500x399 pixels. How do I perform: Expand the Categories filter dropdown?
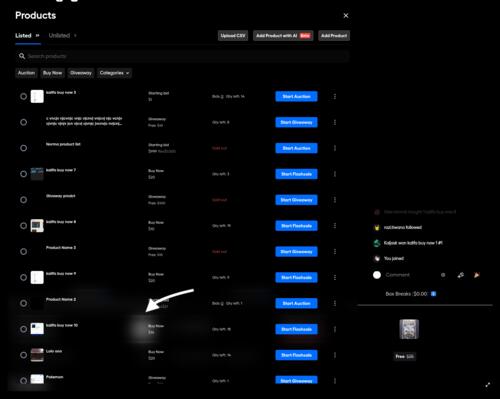[114, 73]
